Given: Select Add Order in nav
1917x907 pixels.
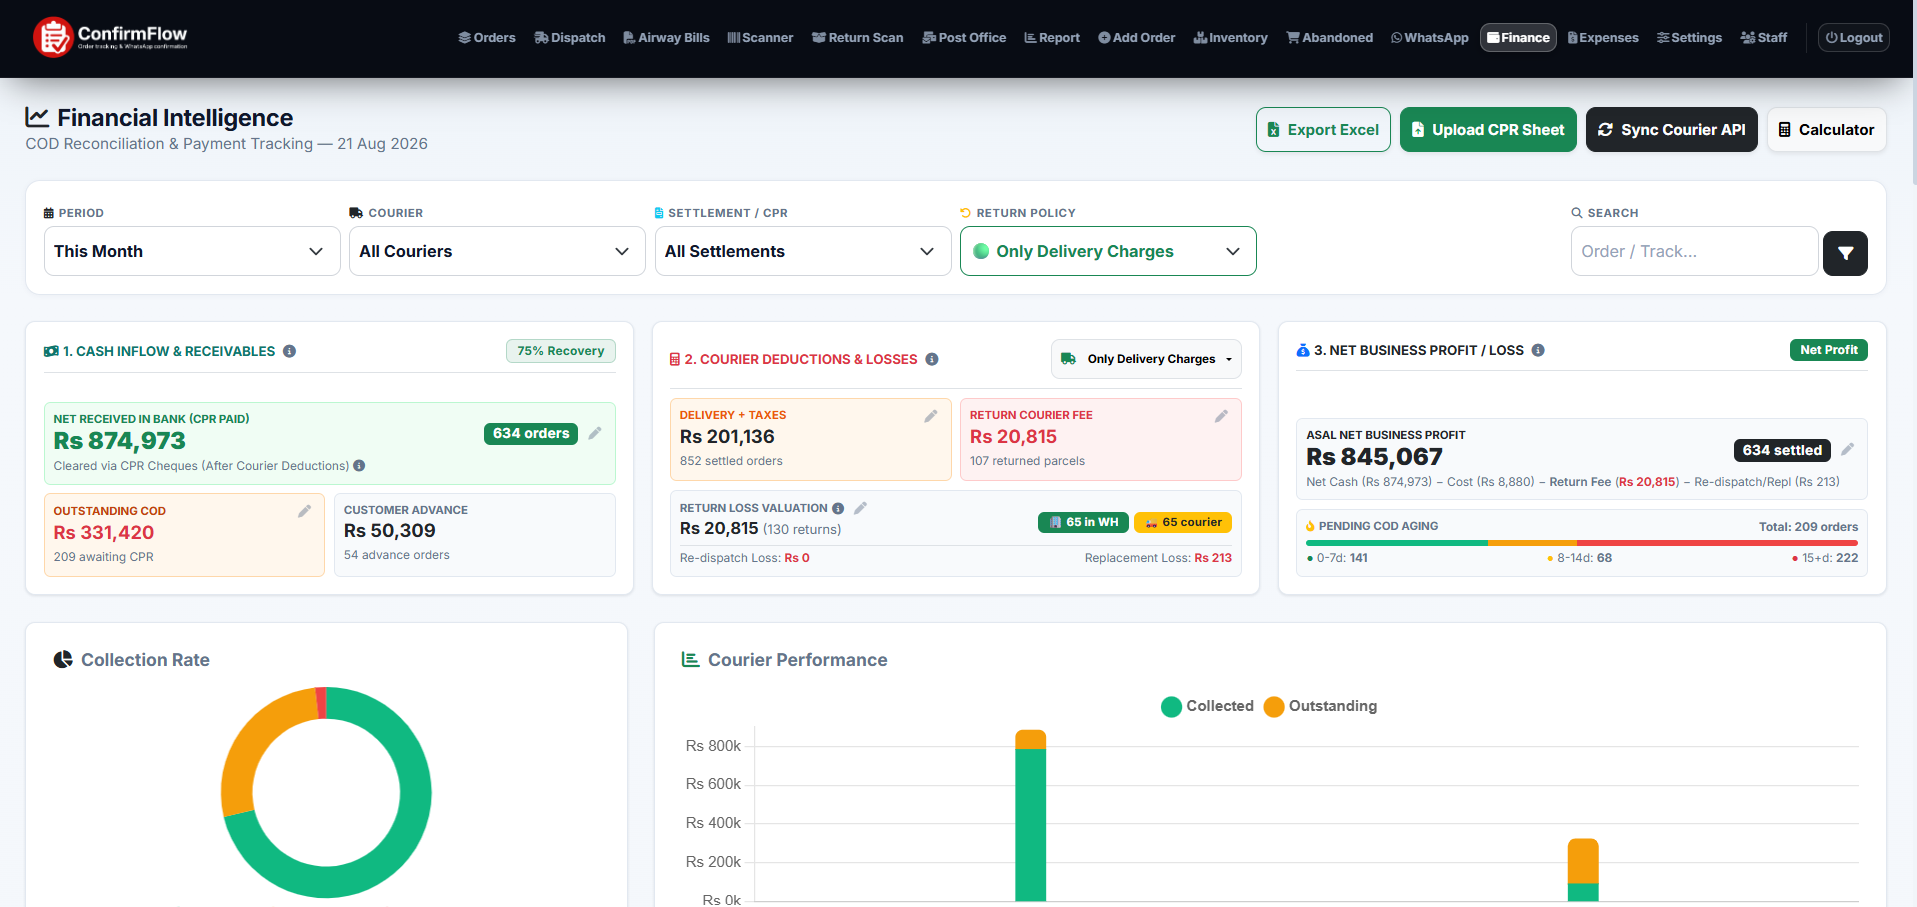Looking at the screenshot, I should [1137, 38].
